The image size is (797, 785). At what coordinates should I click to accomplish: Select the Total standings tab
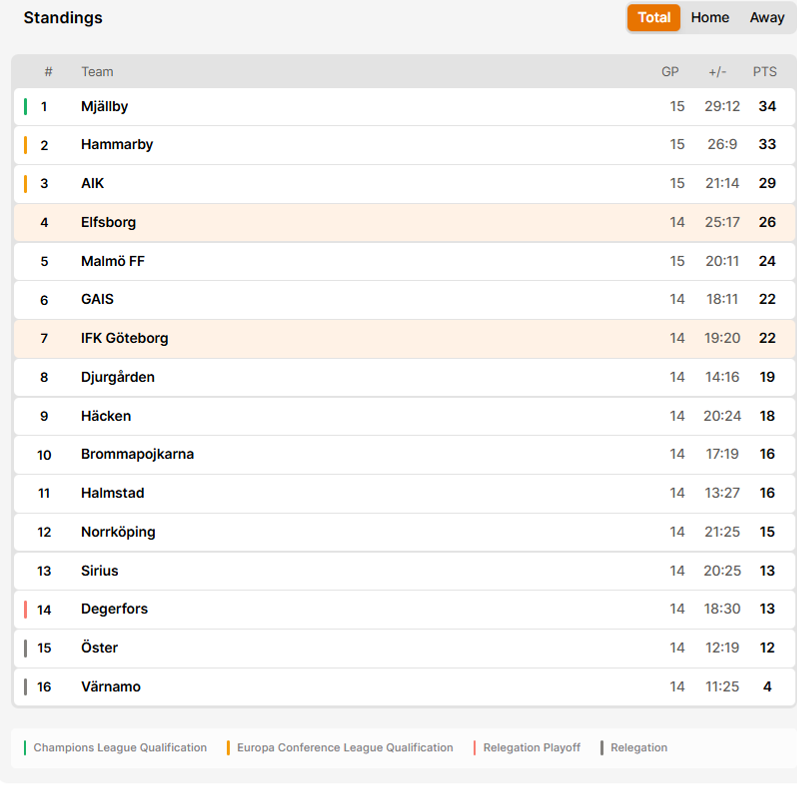(654, 18)
